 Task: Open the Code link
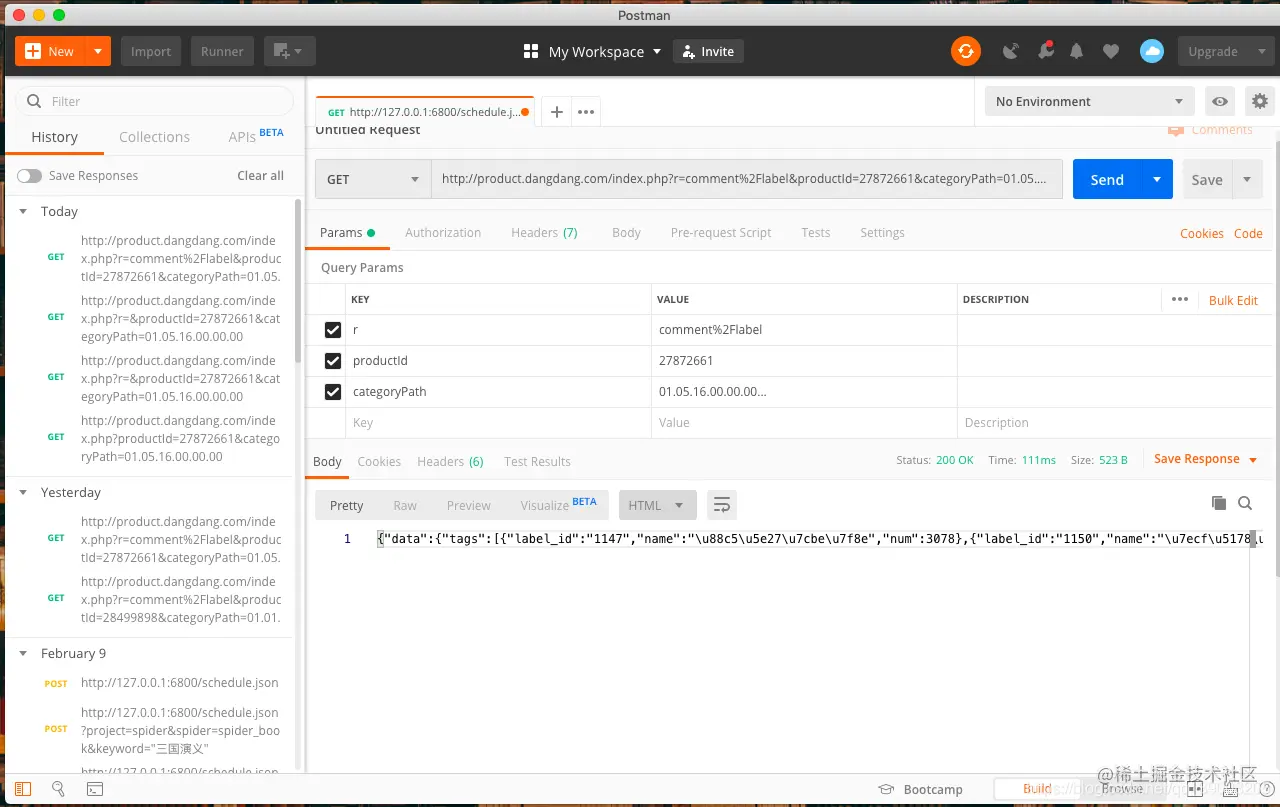[1248, 233]
